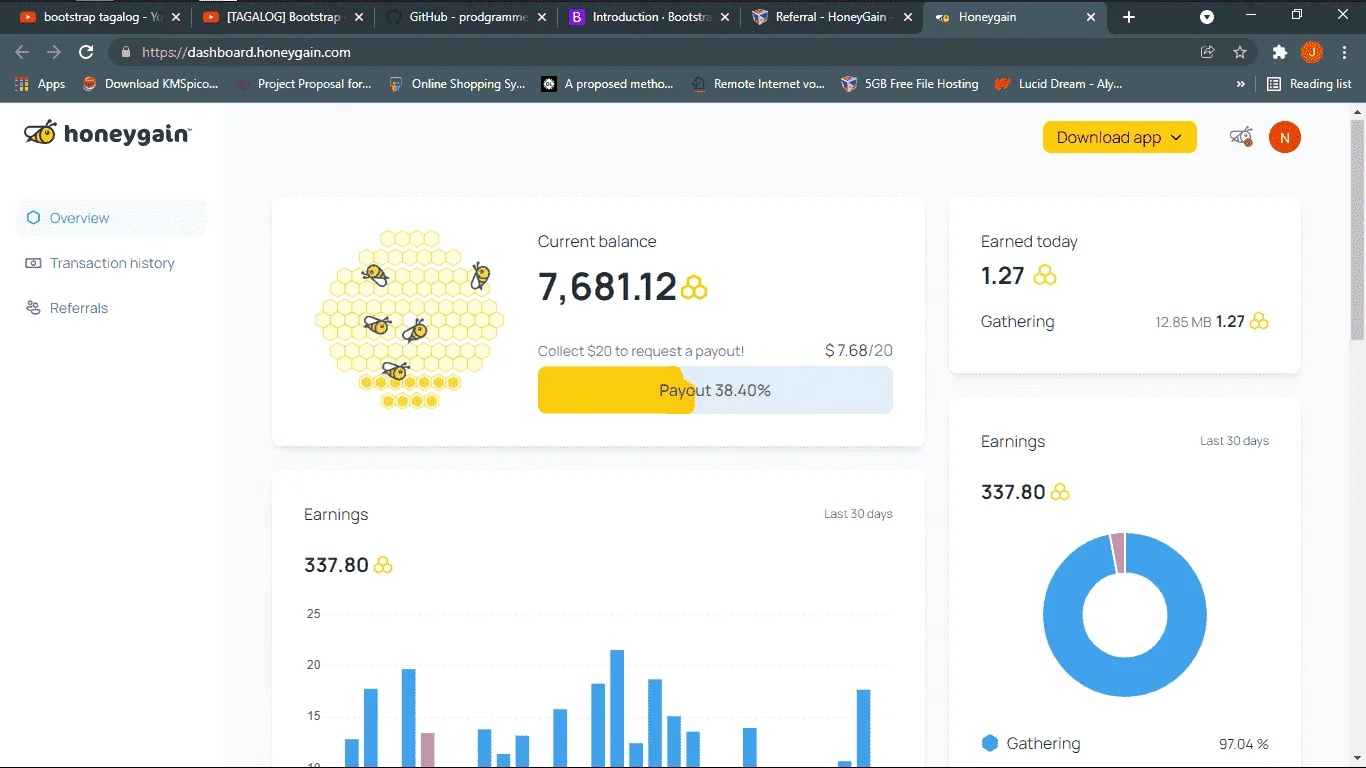1366x768 pixels.
Task: Open the Apps bookmark shortcut
Action: (41, 84)
